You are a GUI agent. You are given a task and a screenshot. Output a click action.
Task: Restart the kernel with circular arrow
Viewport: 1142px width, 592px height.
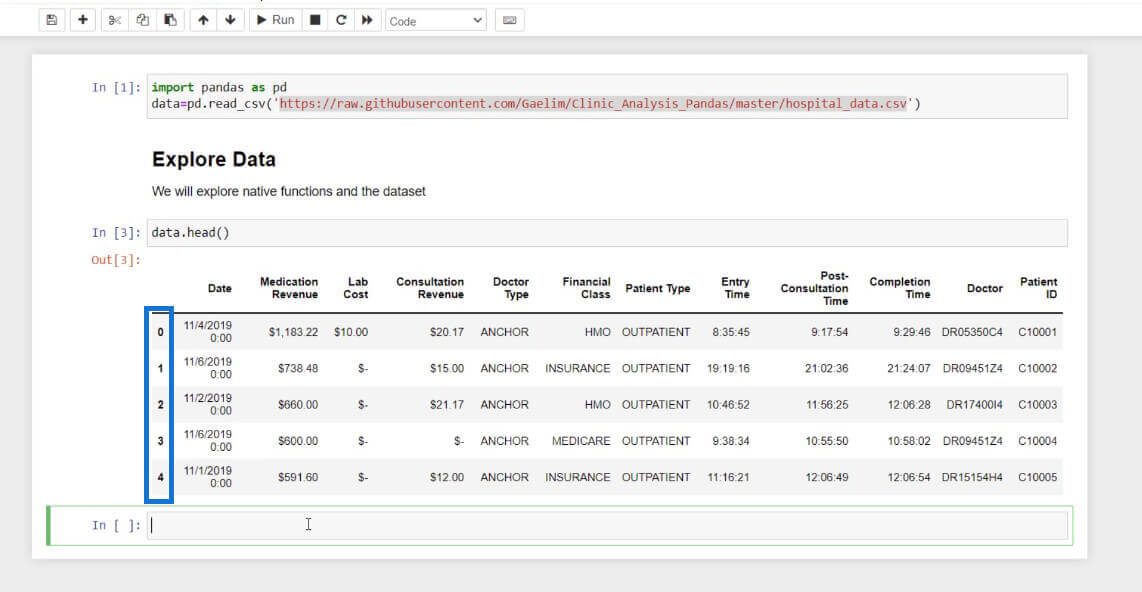point(341,20)
